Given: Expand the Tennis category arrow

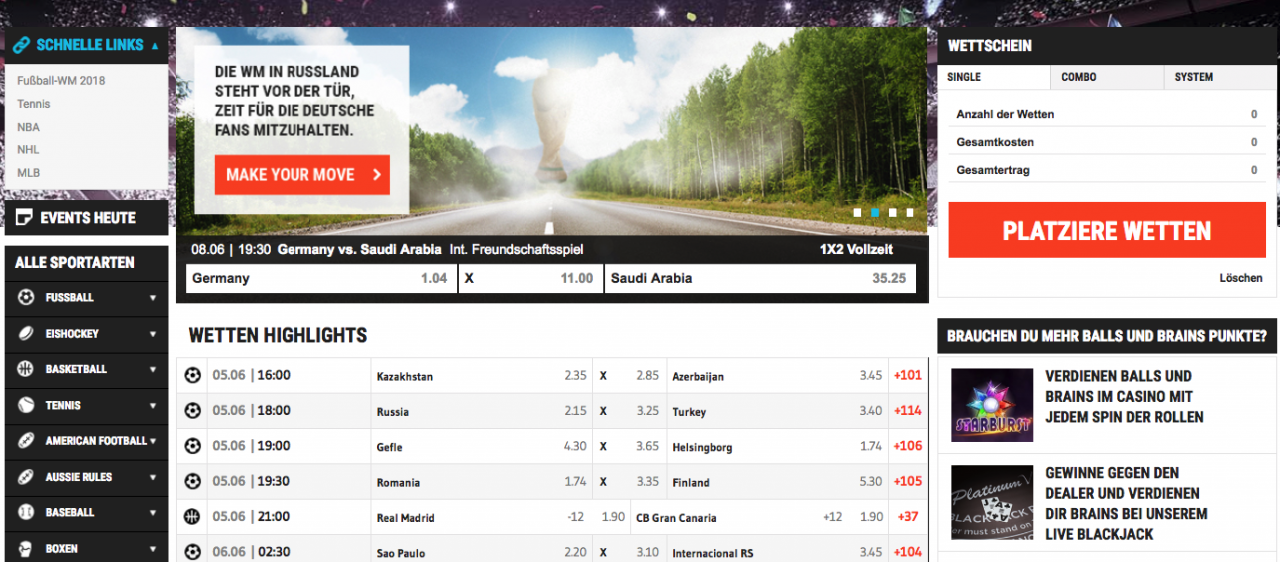Looking at the screenshot, I should tap(153, 406).
